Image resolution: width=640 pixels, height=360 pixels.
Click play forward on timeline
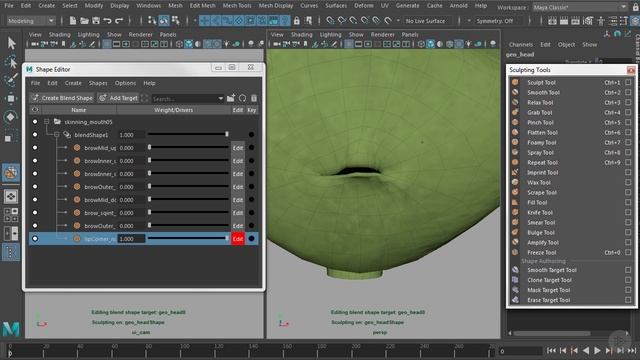[x=597, y=350]
